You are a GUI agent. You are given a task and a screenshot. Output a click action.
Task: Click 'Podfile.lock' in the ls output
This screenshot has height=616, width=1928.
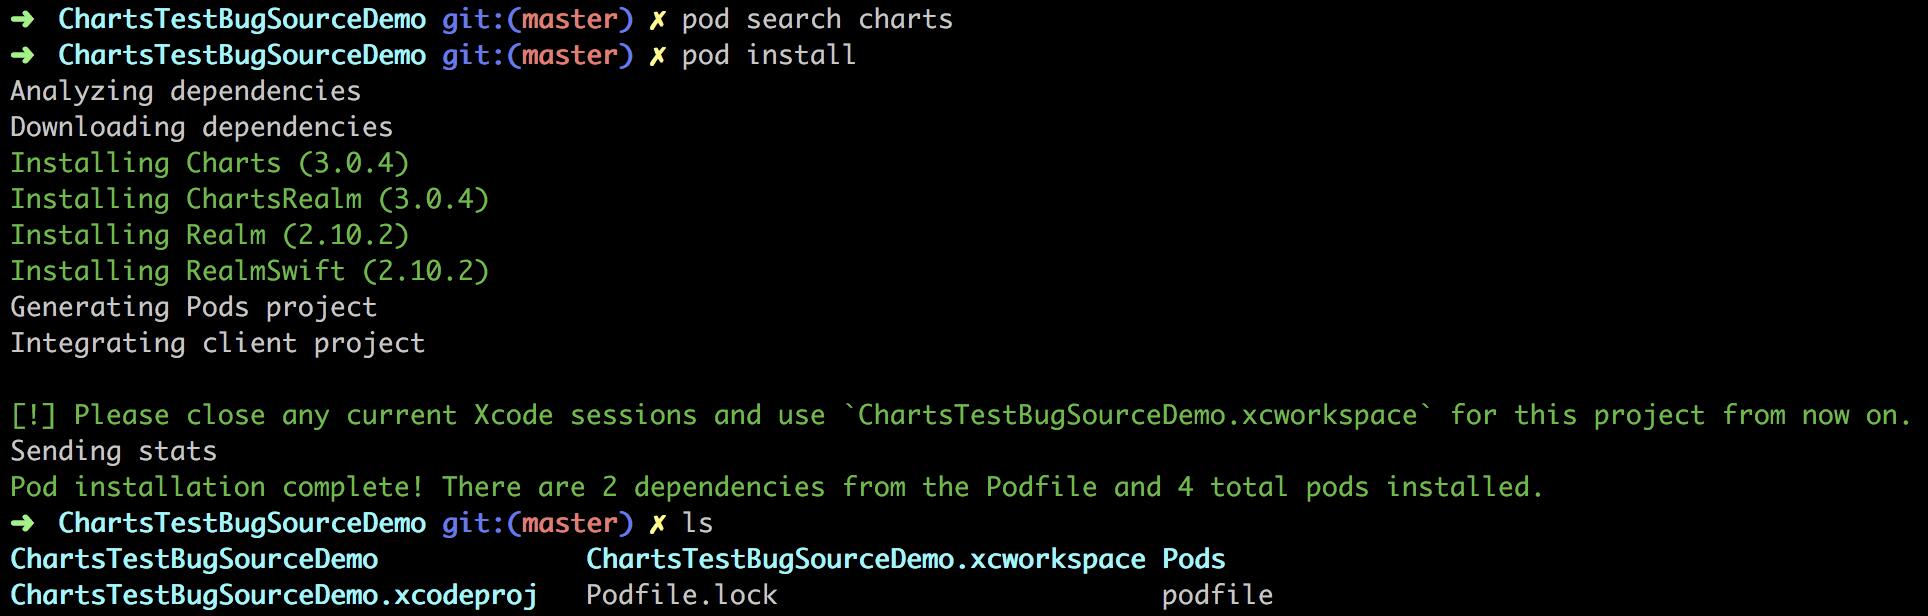pyautogui.click(x=682, y=595)
